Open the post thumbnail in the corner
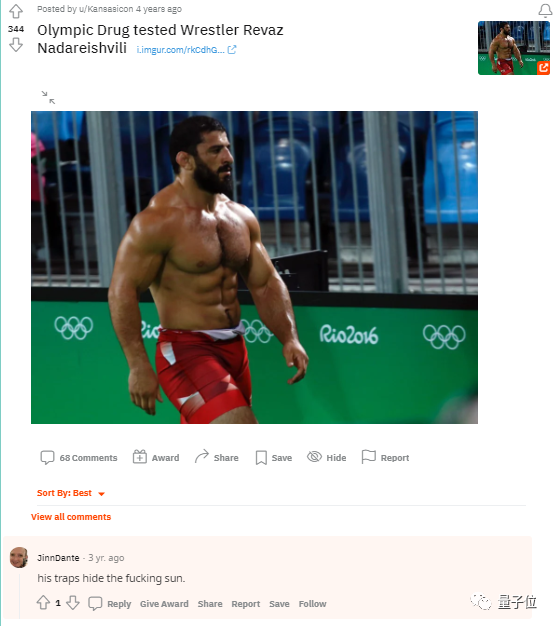The height and width of the screenshot is (626, 554). click(514, 48)
